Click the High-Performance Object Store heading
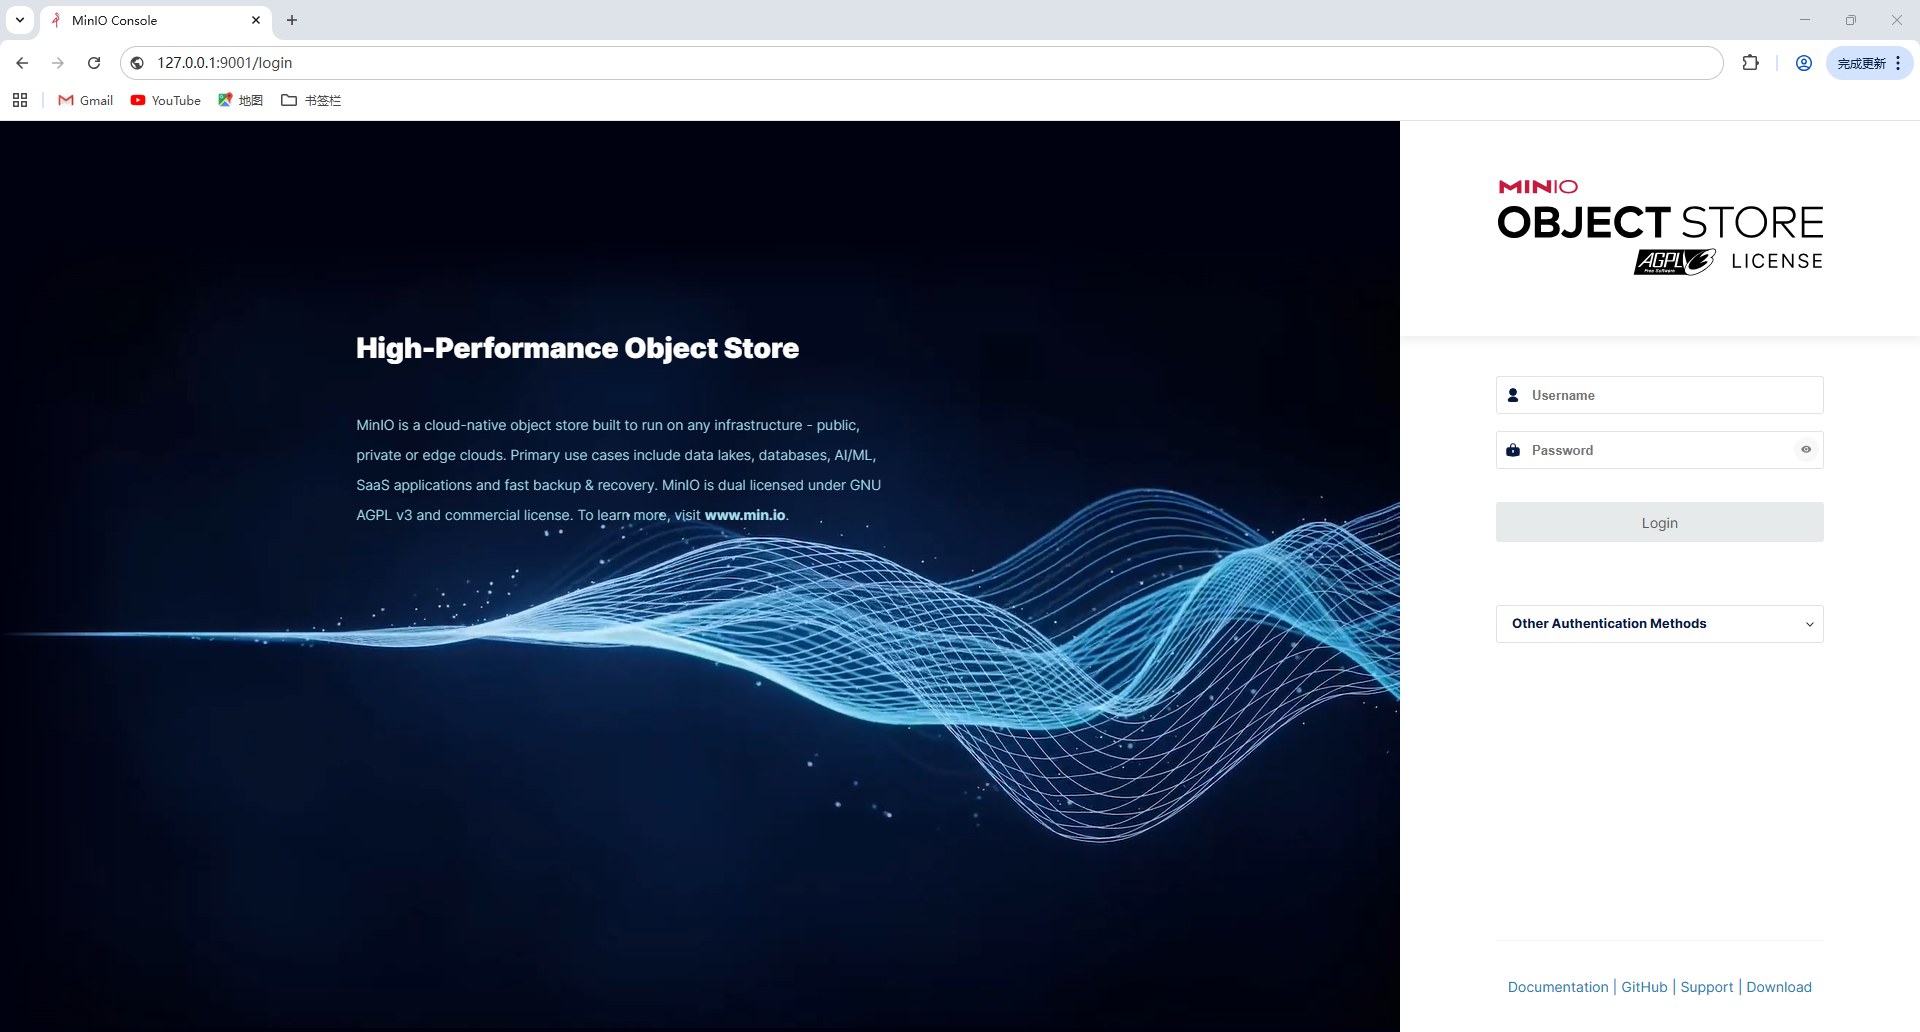Screen dimensions: 1920x1032 coord(577,348)
